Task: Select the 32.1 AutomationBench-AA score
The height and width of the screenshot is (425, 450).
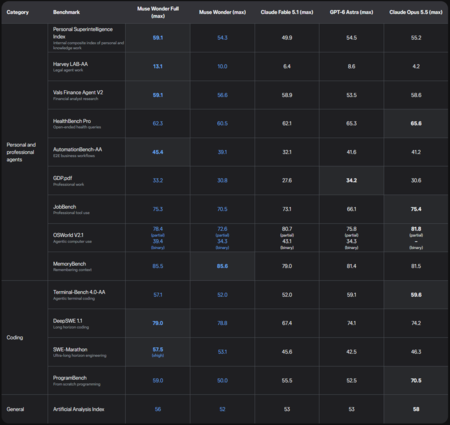Action: 287,152
